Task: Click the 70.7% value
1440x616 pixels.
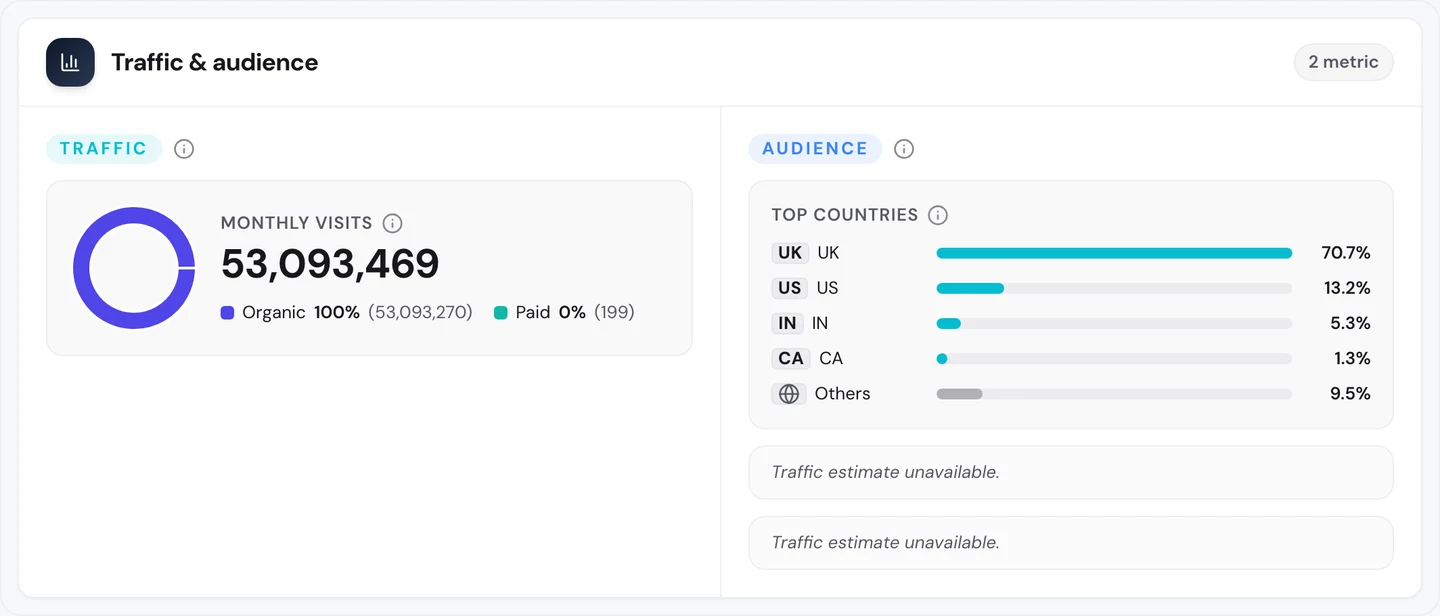Action: click(x=1346, y=253)
